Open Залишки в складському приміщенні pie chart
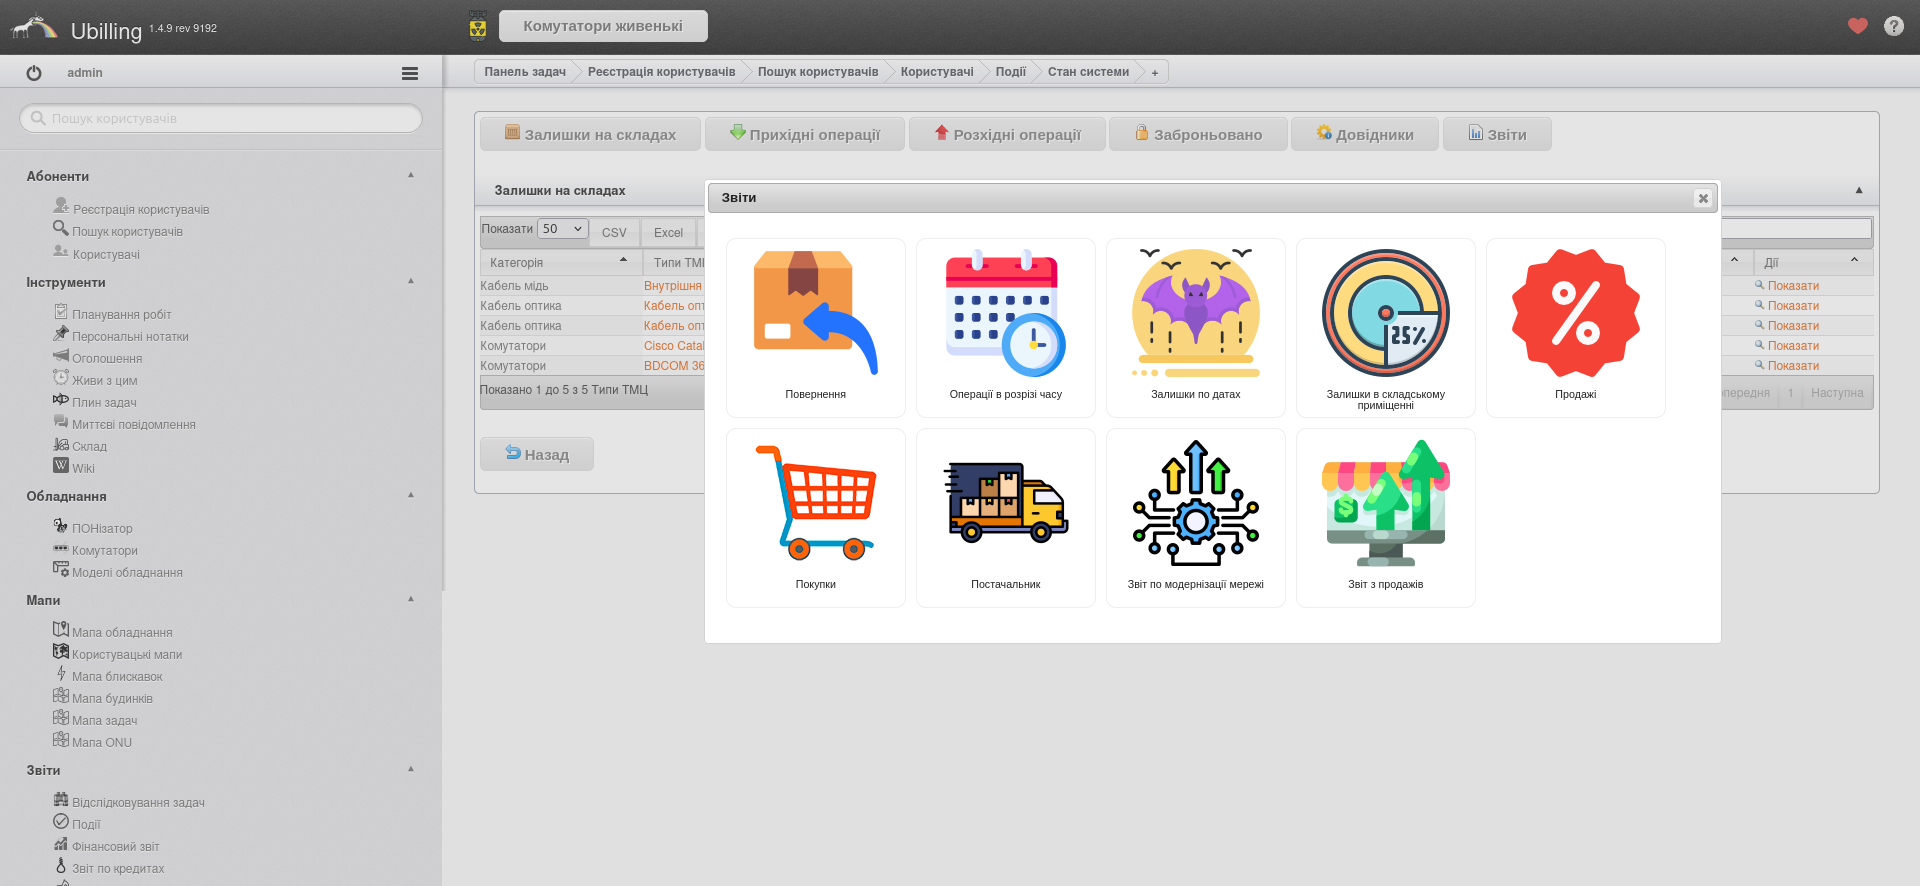 (1385, 314)
